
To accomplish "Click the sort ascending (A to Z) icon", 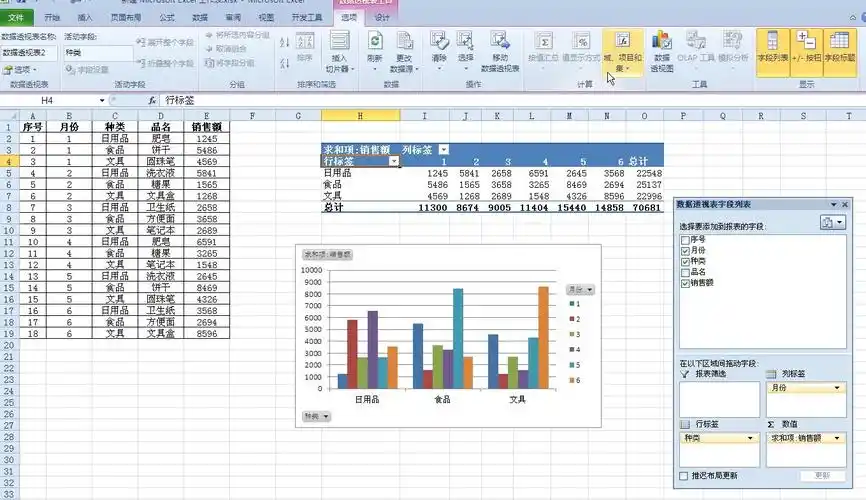I will pyautogui.click(x=284, y=43).
